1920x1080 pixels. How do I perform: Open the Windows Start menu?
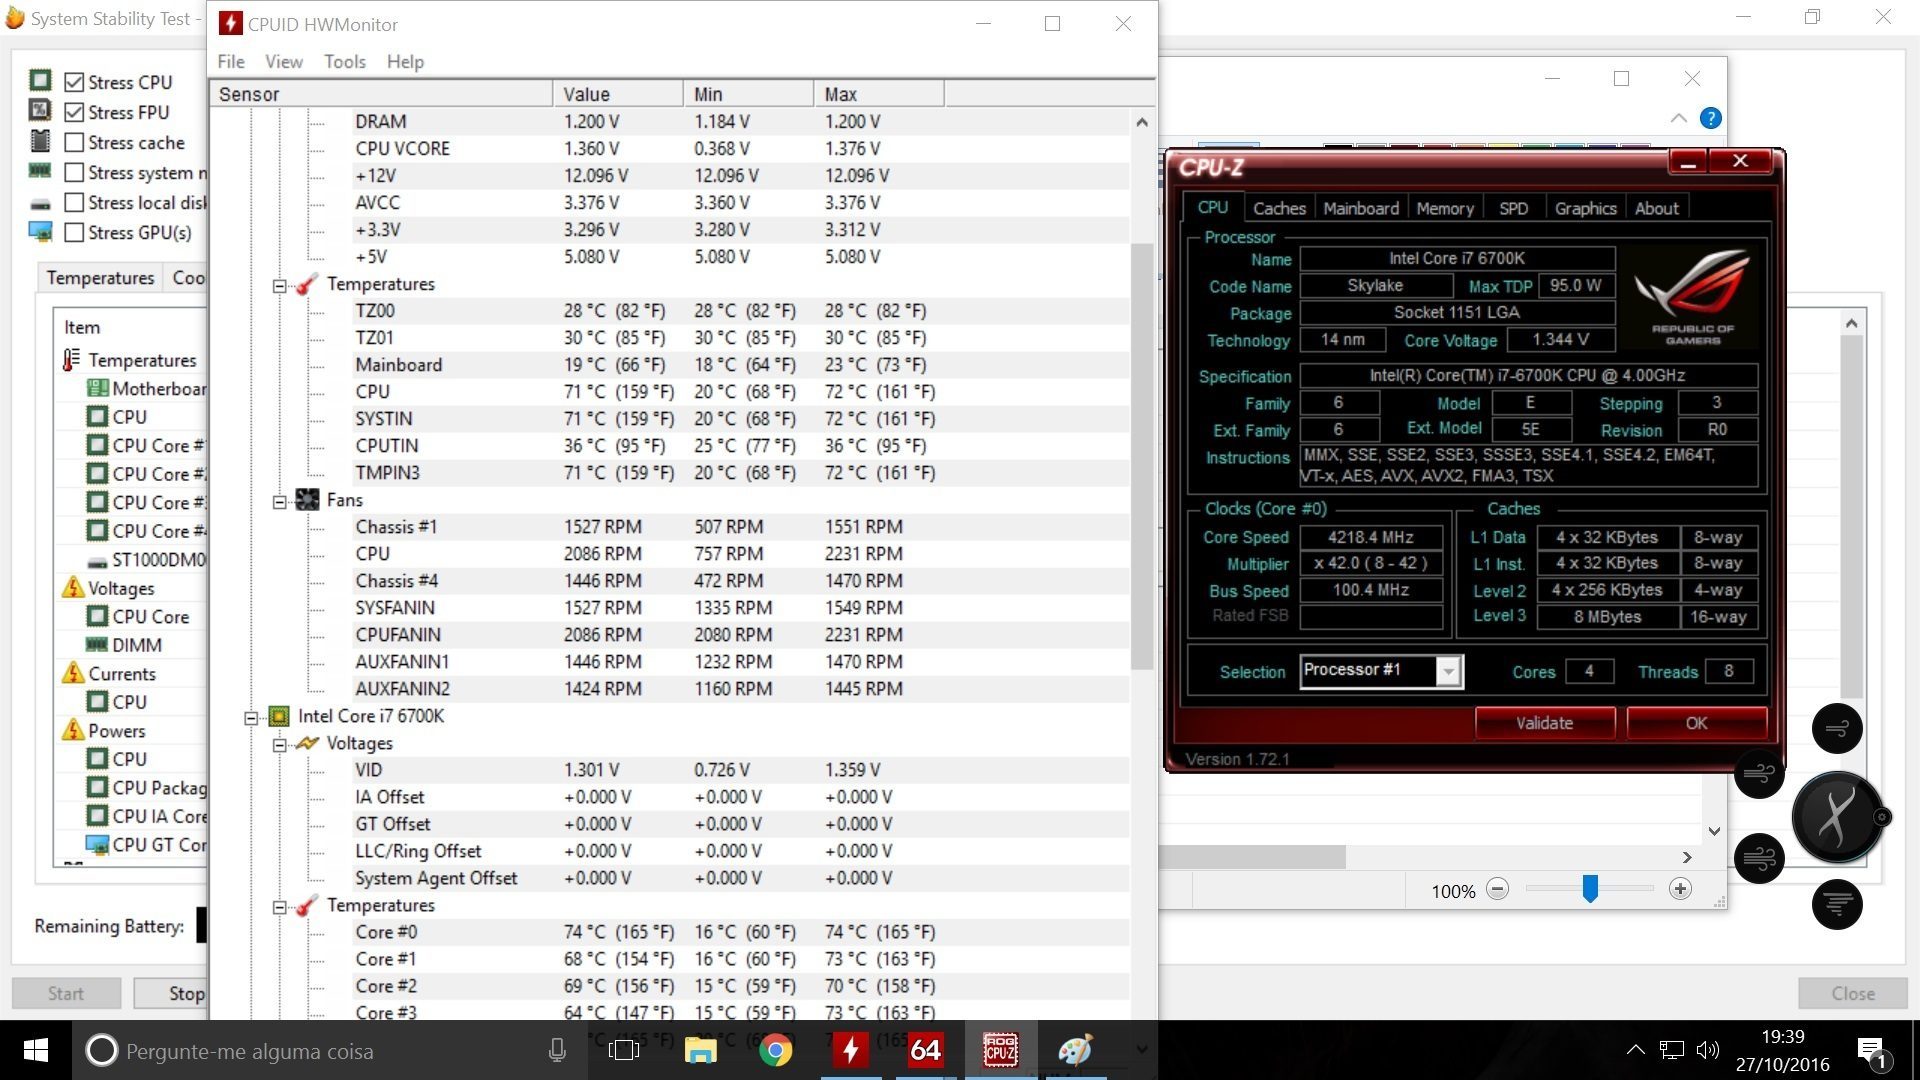(36, 1050)
